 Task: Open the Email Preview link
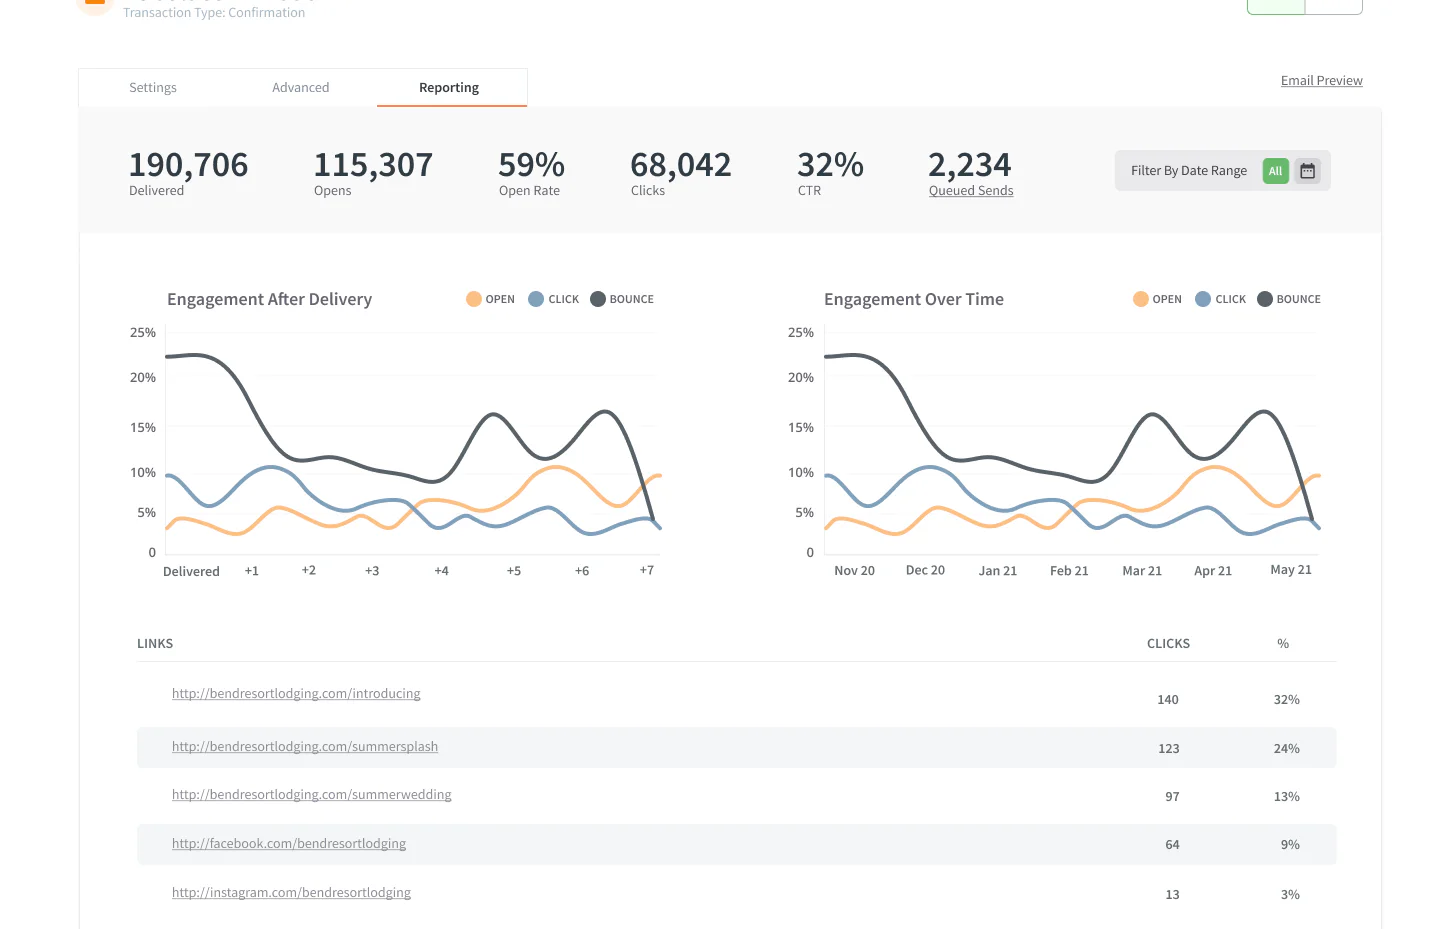tap(1322, 81)
